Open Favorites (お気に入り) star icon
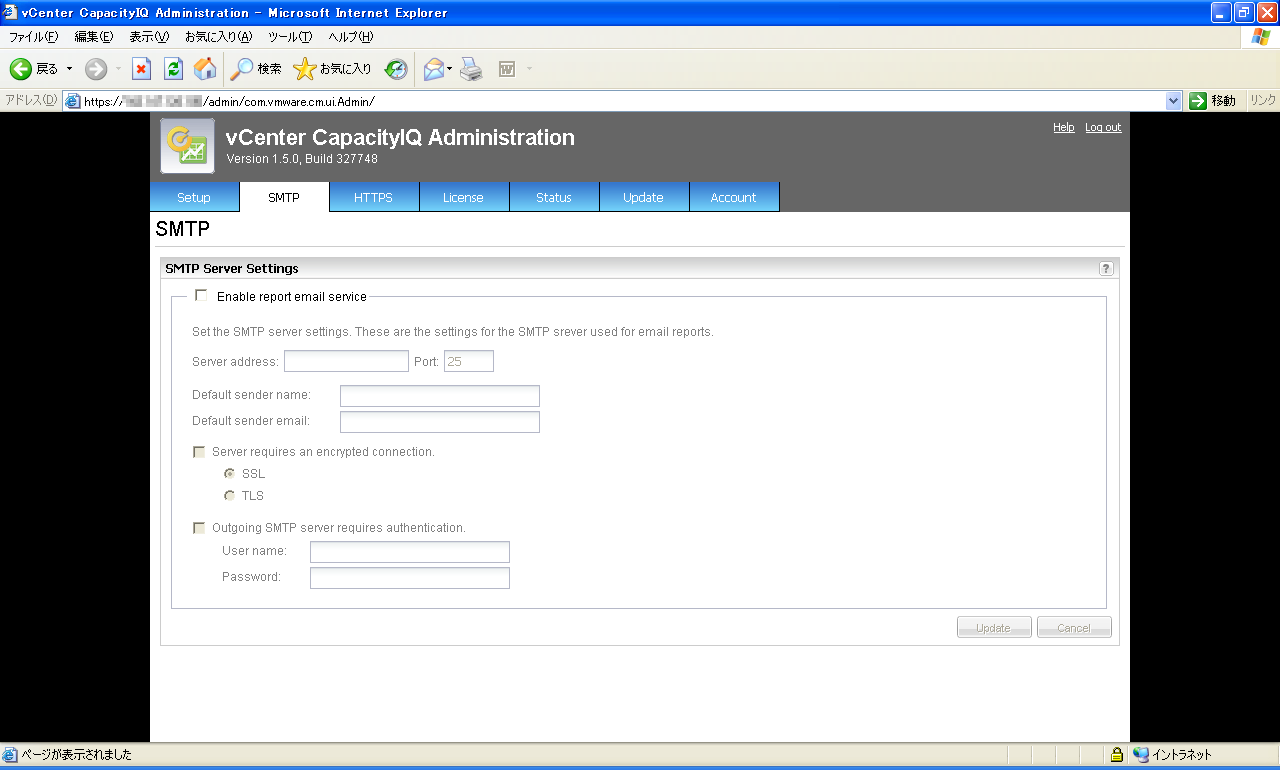This screenshot has height=770, width=1280. pos(305,69)
